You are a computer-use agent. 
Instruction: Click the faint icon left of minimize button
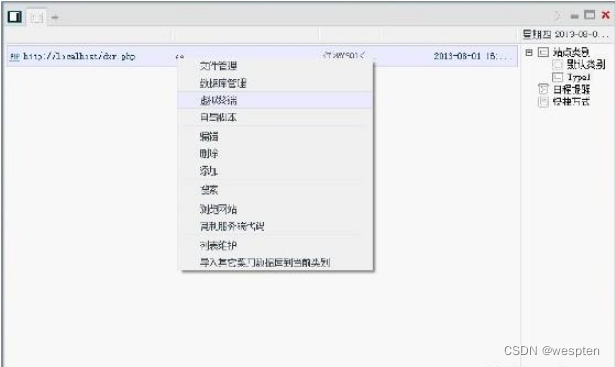pos(557,16)
